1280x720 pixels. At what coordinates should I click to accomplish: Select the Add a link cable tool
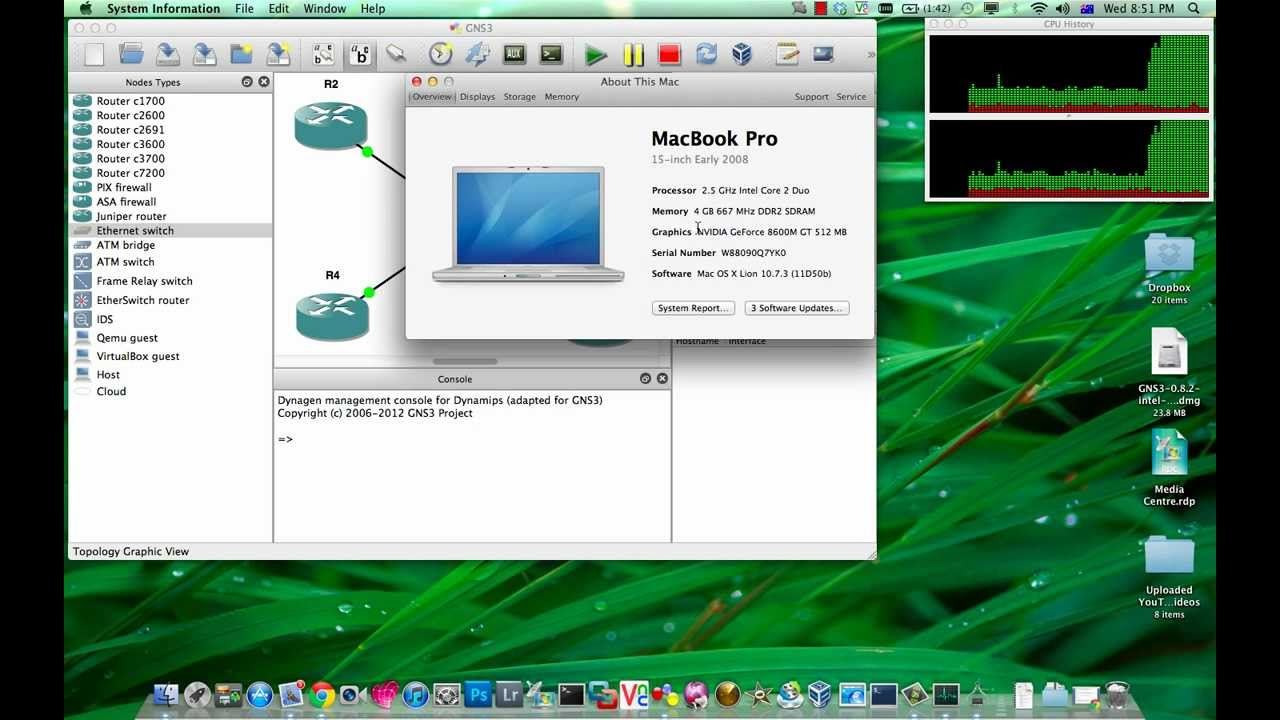click(396, 55)
